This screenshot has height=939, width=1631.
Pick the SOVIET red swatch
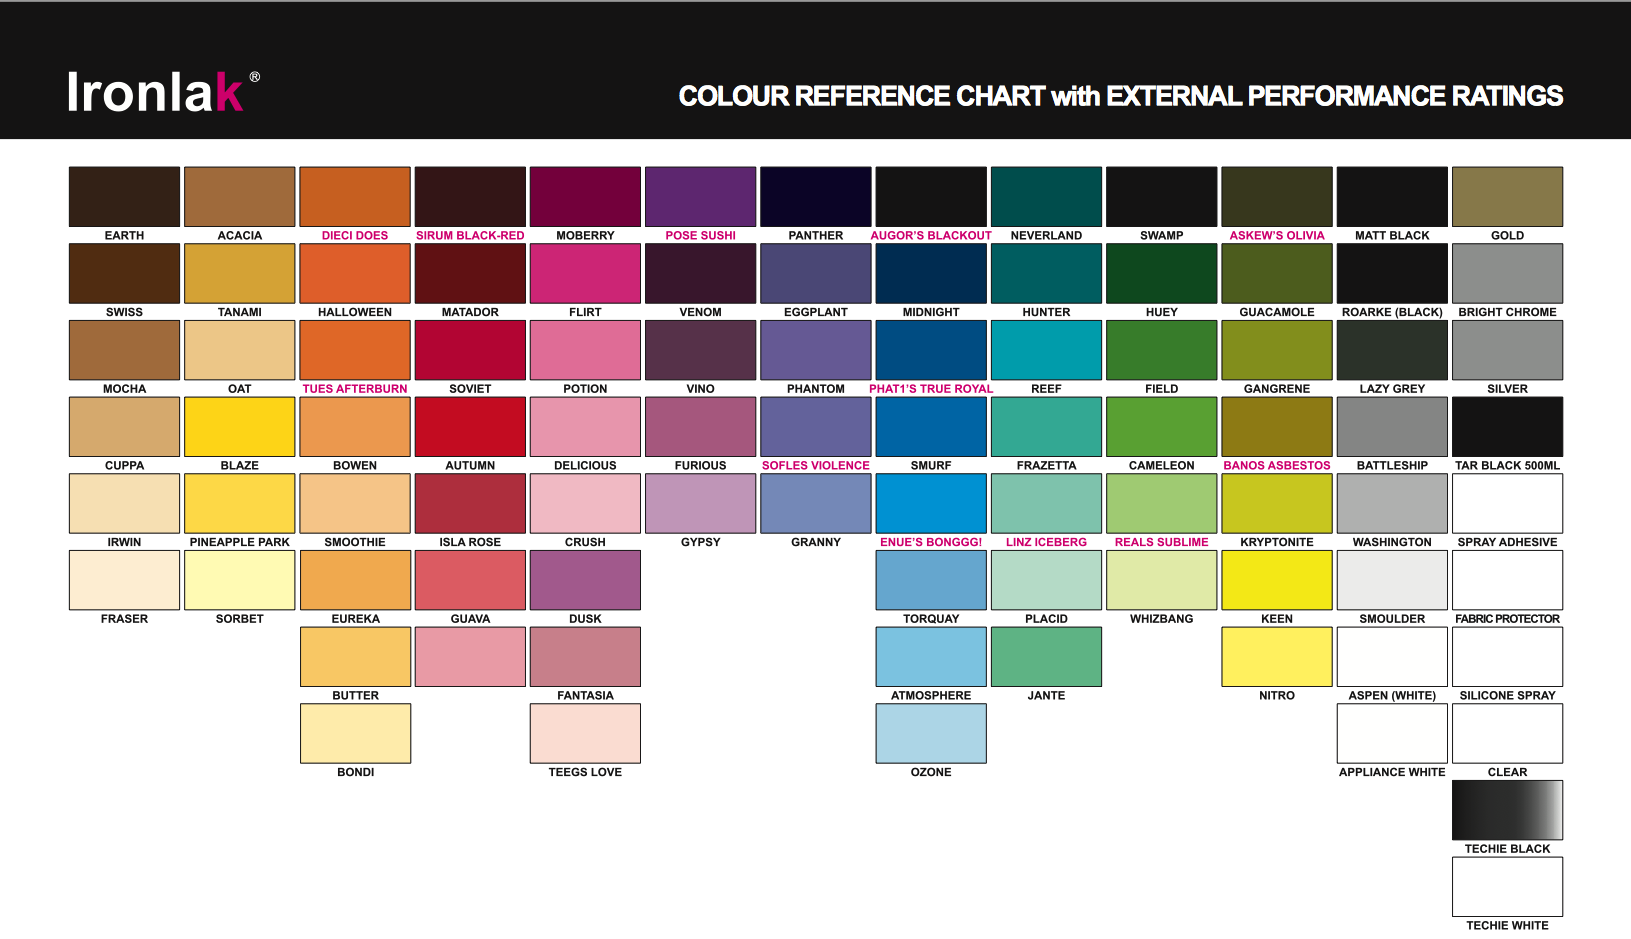coord(470,350)
